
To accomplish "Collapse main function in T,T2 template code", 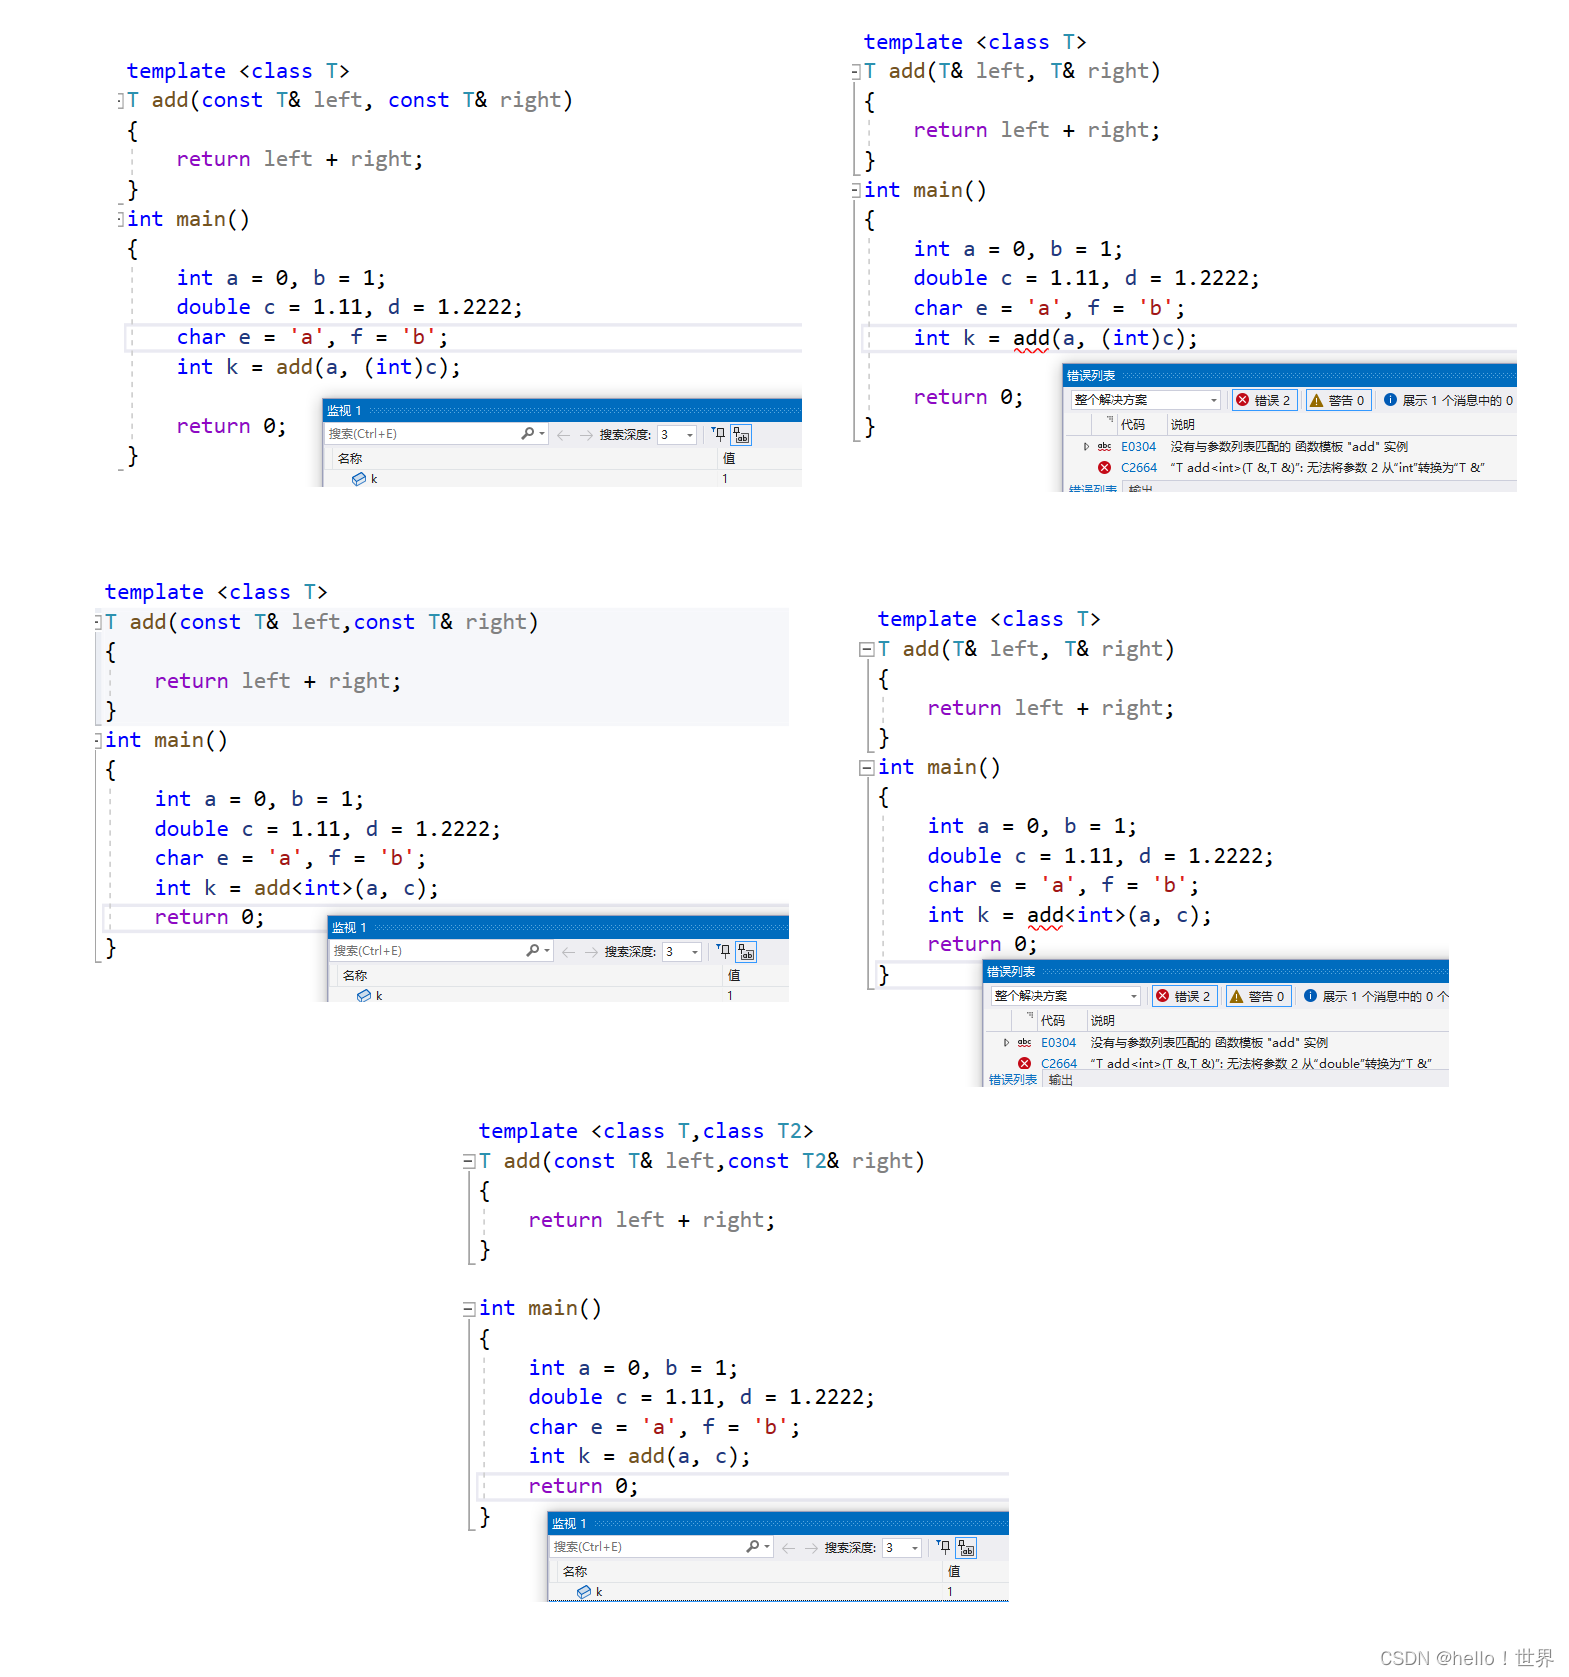I will pyautogui.click(x=469, y=1309).
